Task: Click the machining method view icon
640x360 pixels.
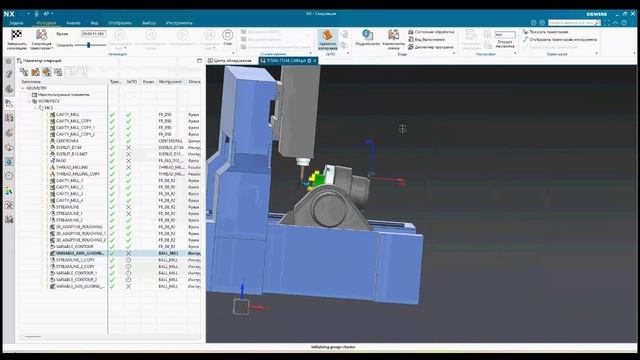Action: pyautogui.click(x=58, y=72)
